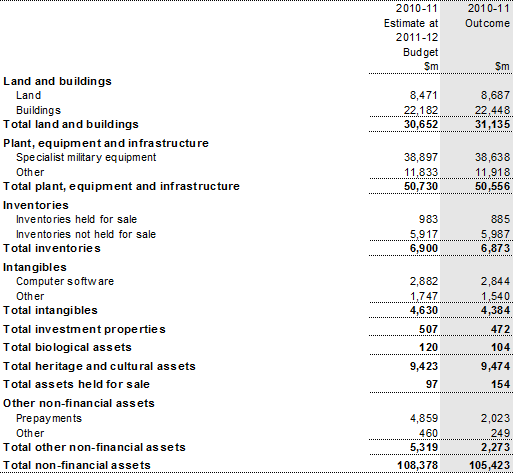Click 'Total land and buildings' label
The image size is (513, 473).
71,124
